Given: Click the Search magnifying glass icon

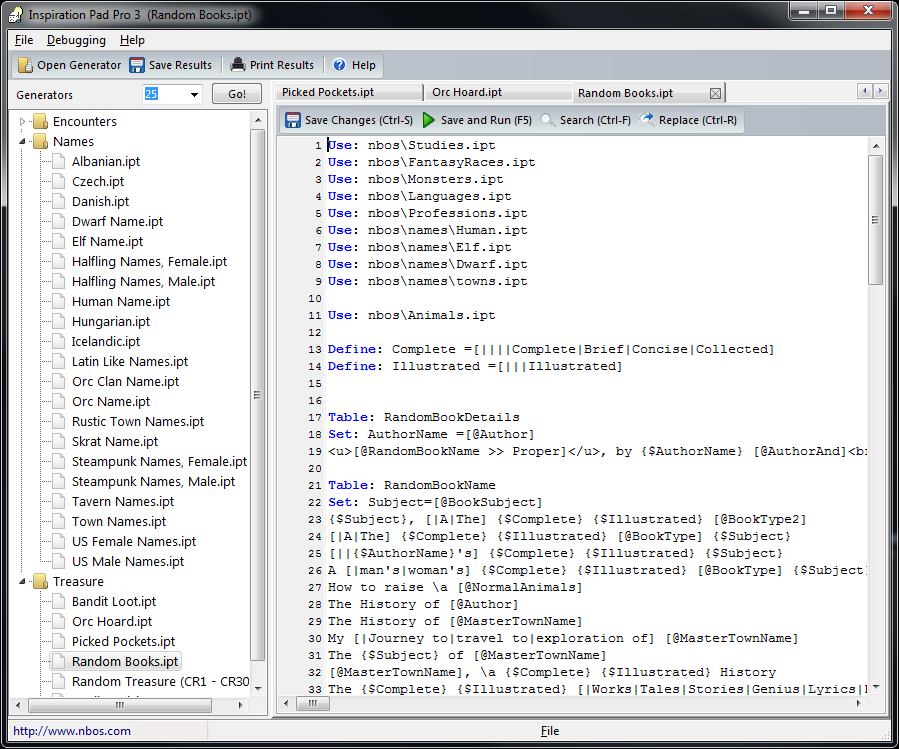Looking at the screenshot, I should (x=548, y=120).
